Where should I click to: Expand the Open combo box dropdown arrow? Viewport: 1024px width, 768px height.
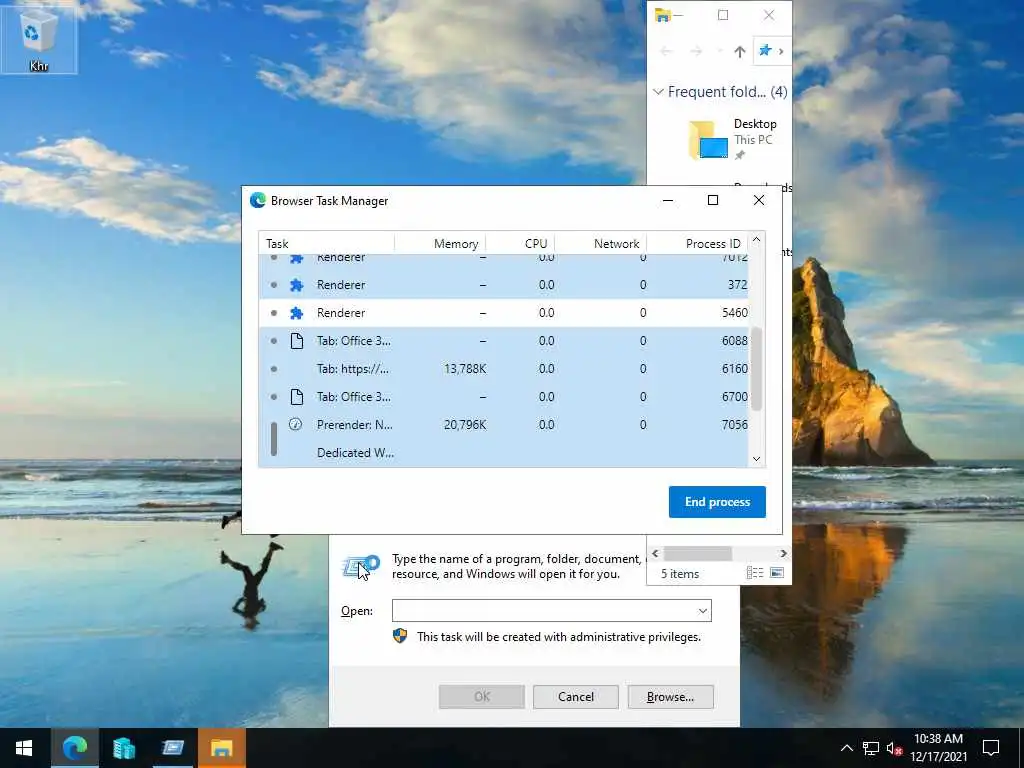(703, 611)
